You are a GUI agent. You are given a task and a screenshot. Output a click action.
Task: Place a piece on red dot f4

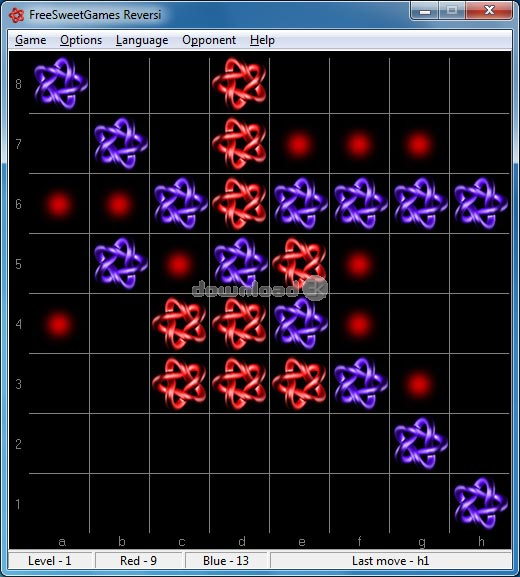pos(359,324)
